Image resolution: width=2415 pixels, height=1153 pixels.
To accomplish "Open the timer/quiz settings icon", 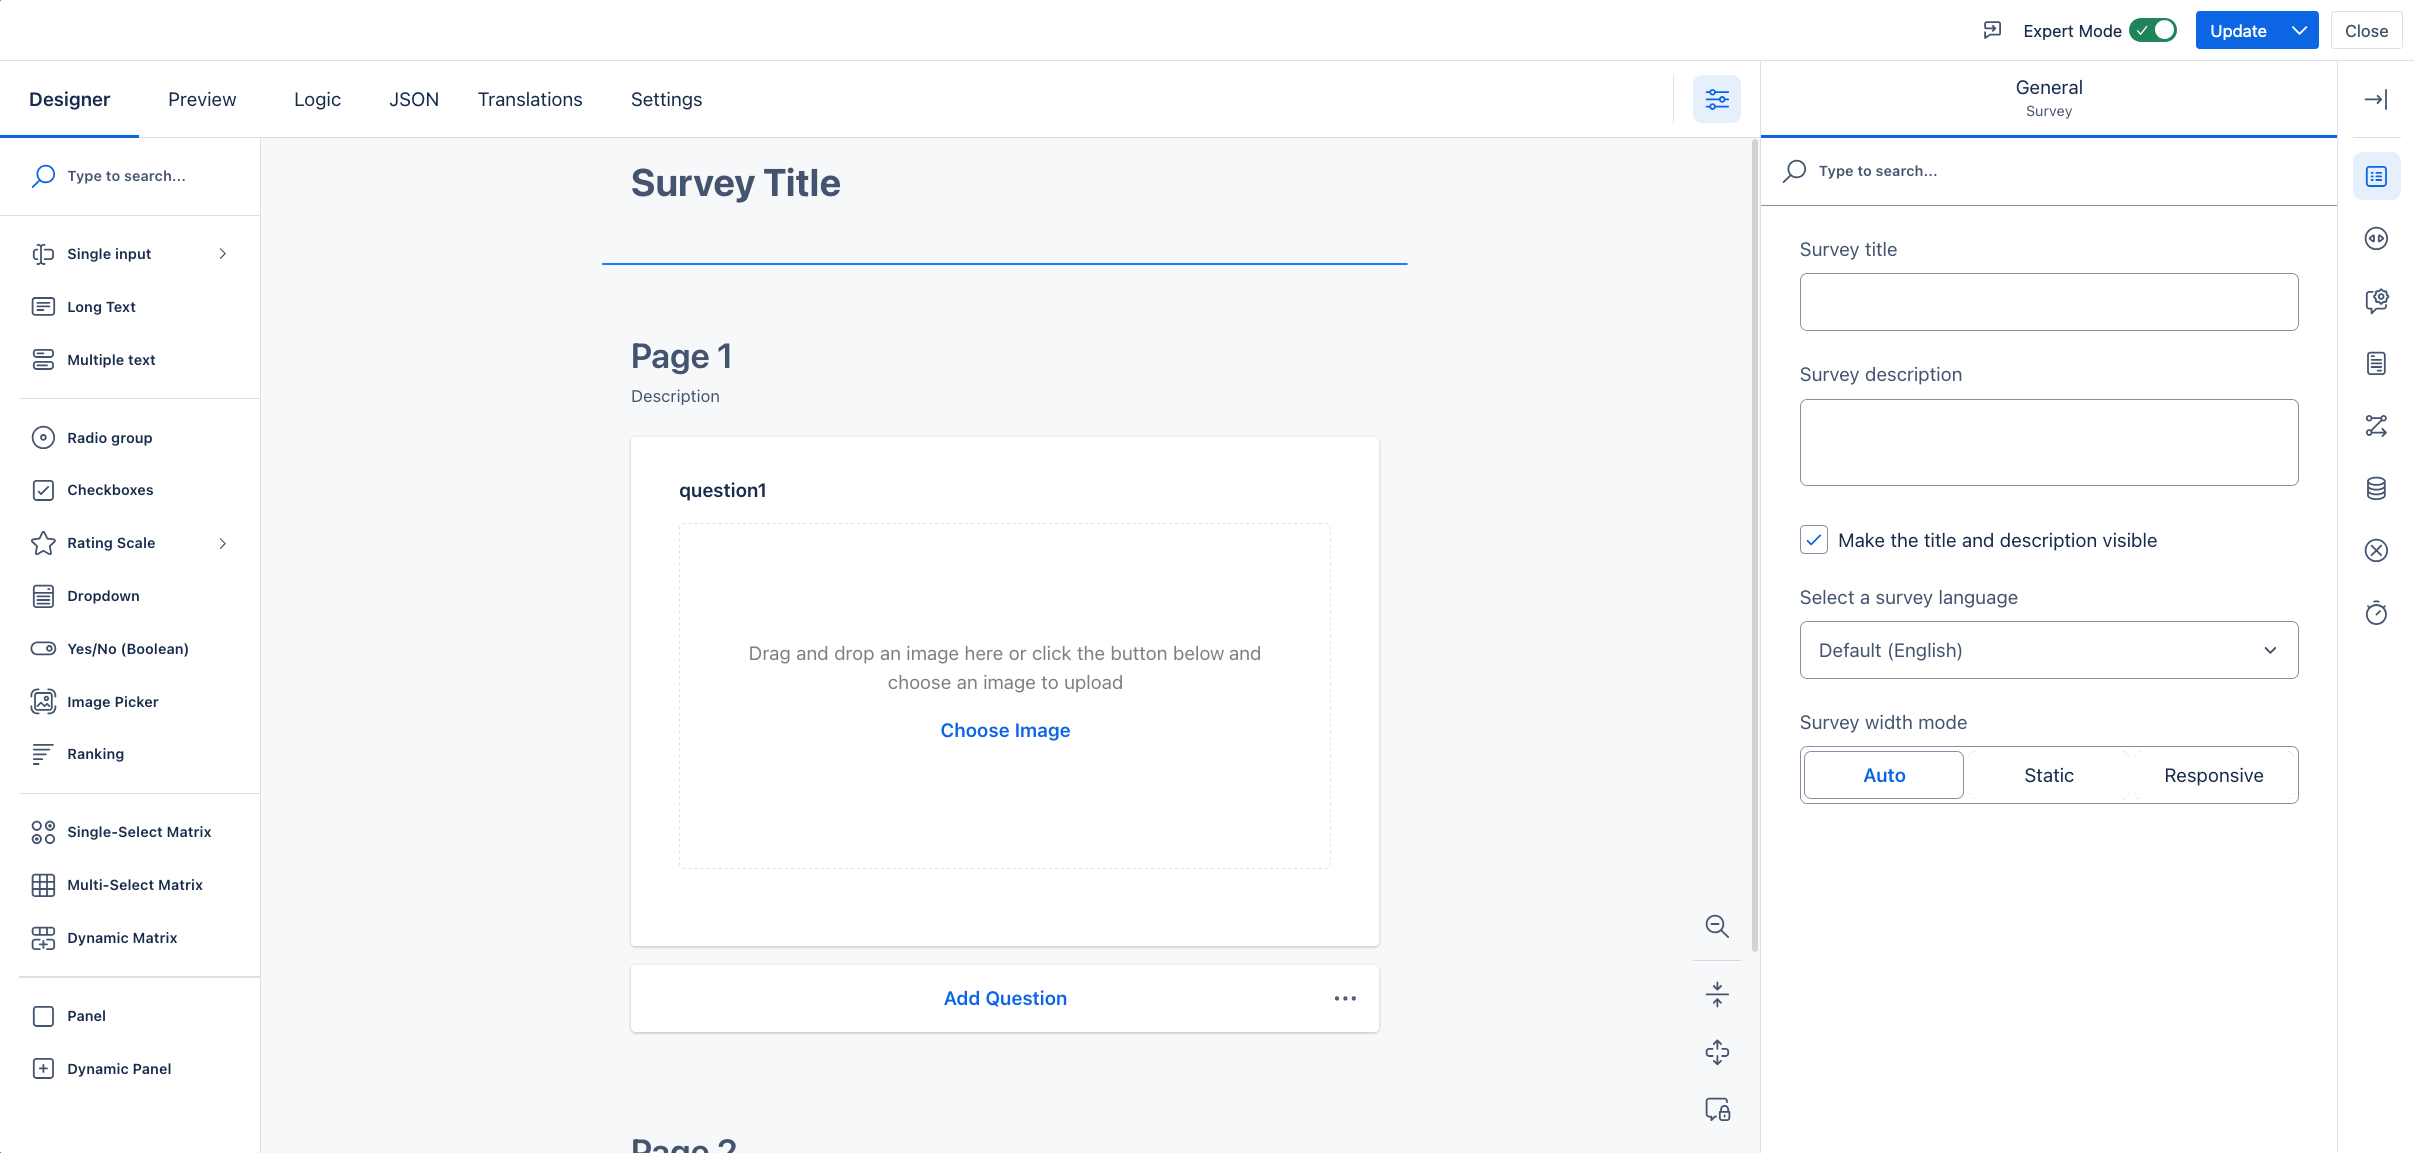I will click(2375, 613).
